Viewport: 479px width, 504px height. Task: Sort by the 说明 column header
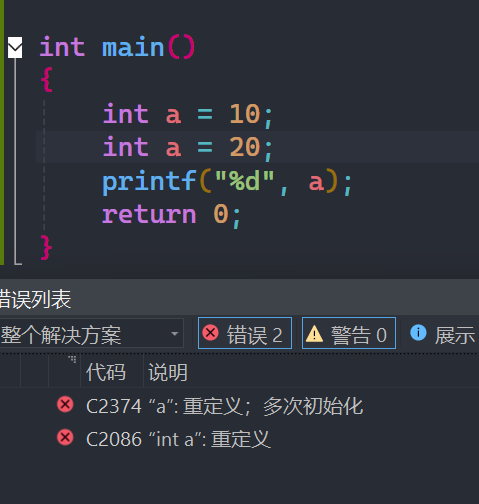point(168,372)
